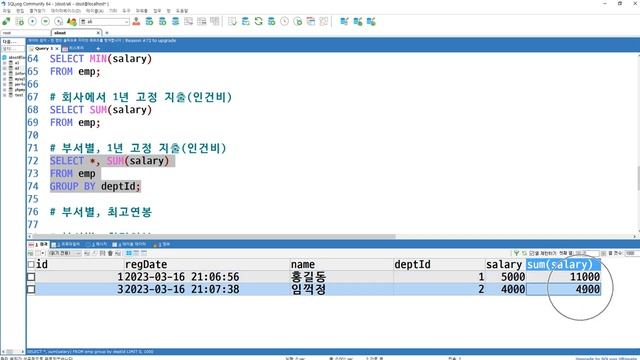Click the green circular sync arrows icon

coord(258,21)
